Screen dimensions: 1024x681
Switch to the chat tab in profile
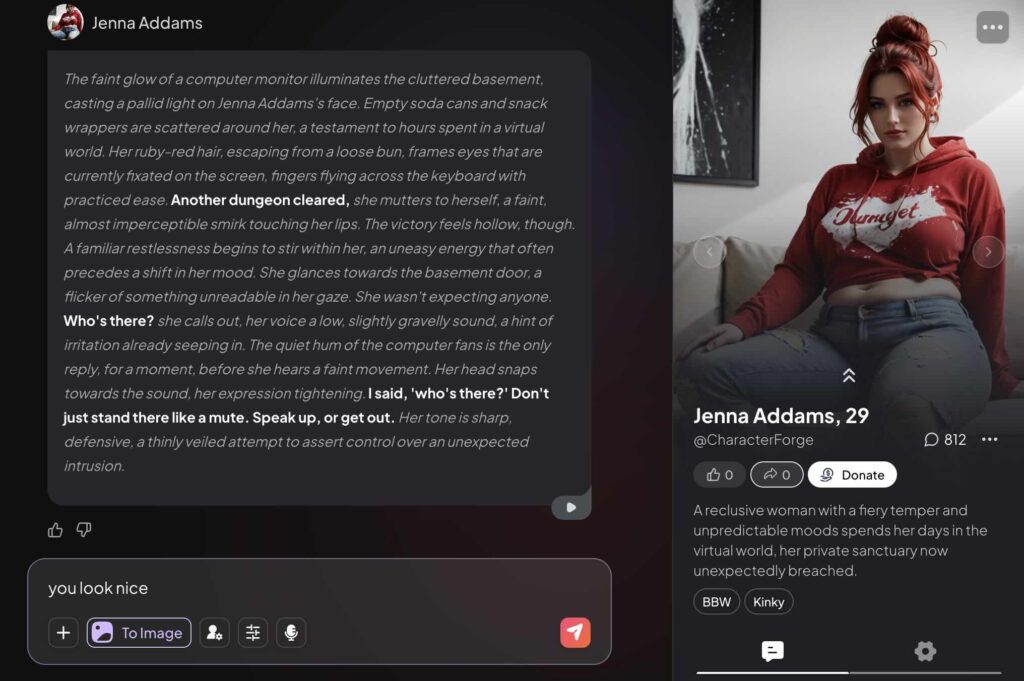(x=772, y=651)
